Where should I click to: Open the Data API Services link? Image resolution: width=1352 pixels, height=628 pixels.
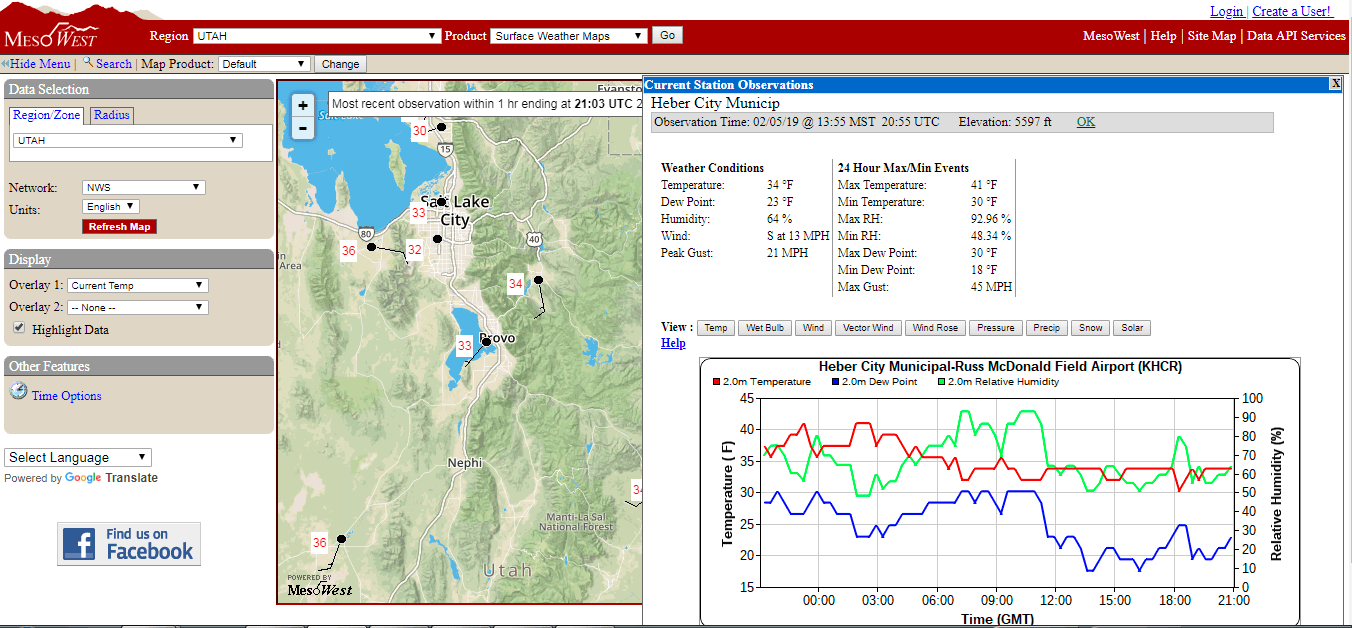[x=1296, y=36]
